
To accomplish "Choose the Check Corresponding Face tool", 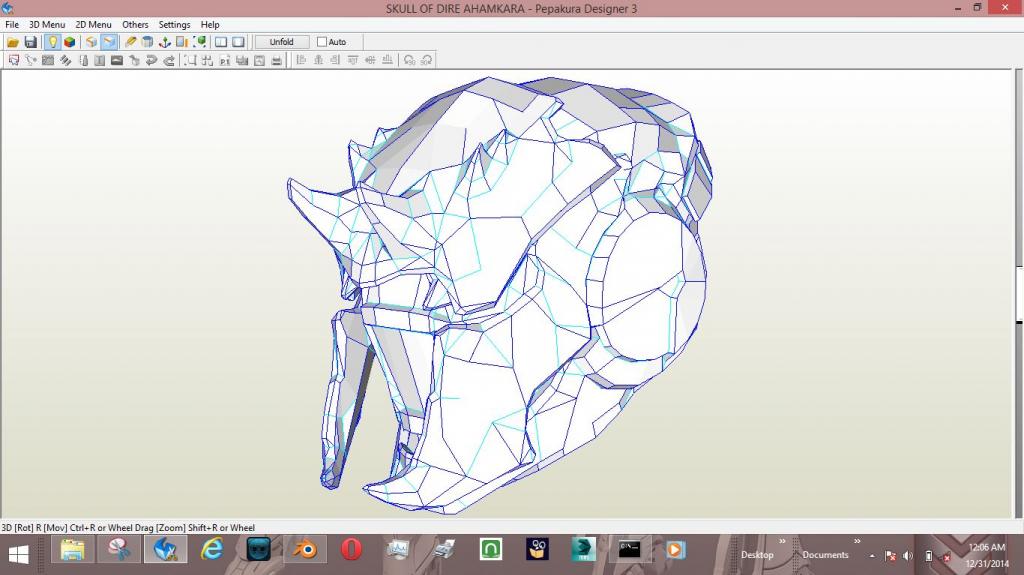I will [134, 60].
